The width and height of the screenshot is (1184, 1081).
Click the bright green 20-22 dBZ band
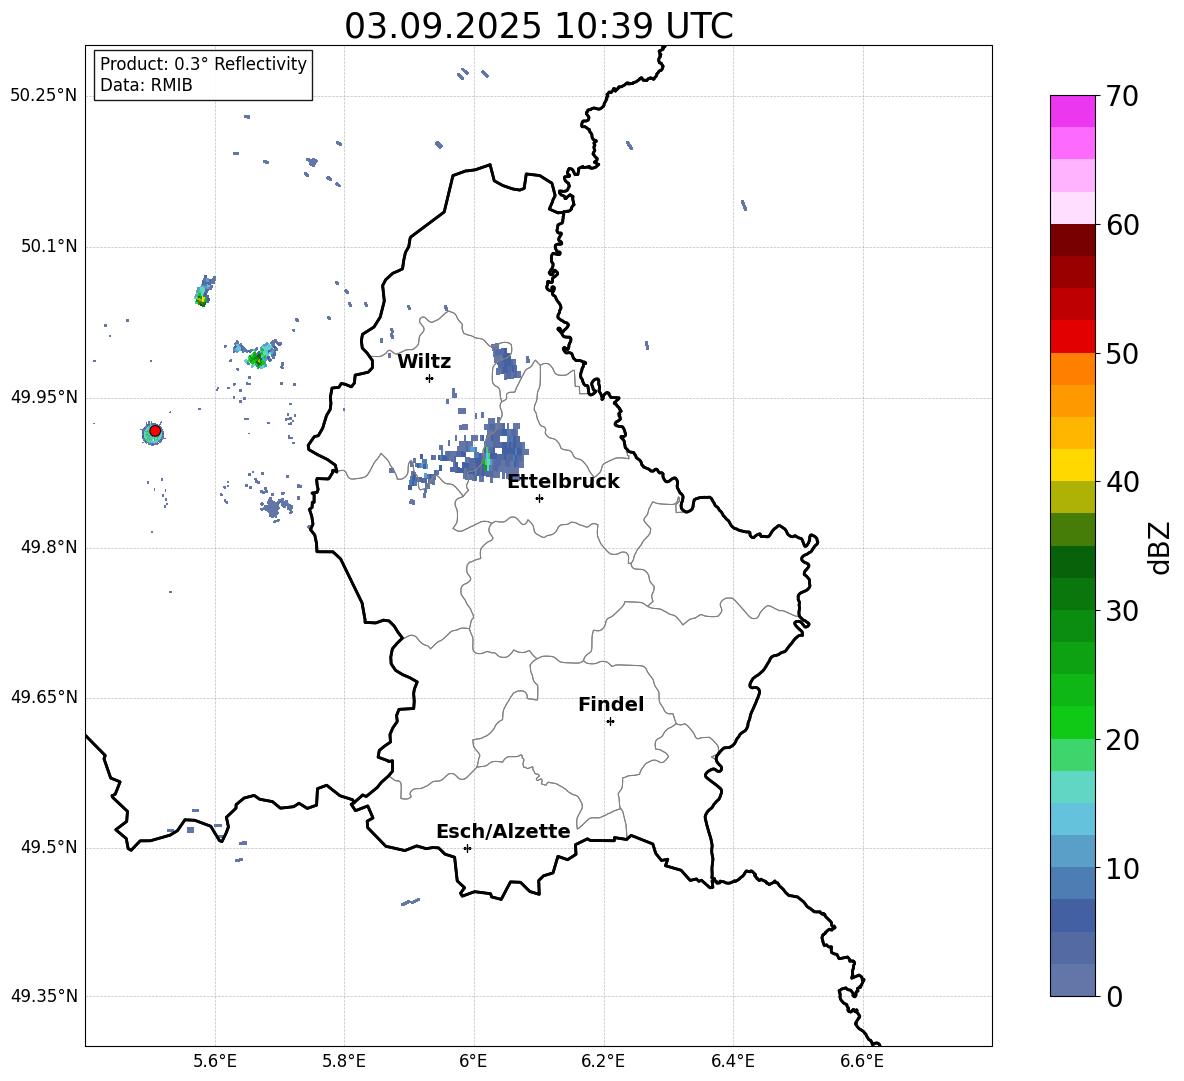pos(1072,722)
